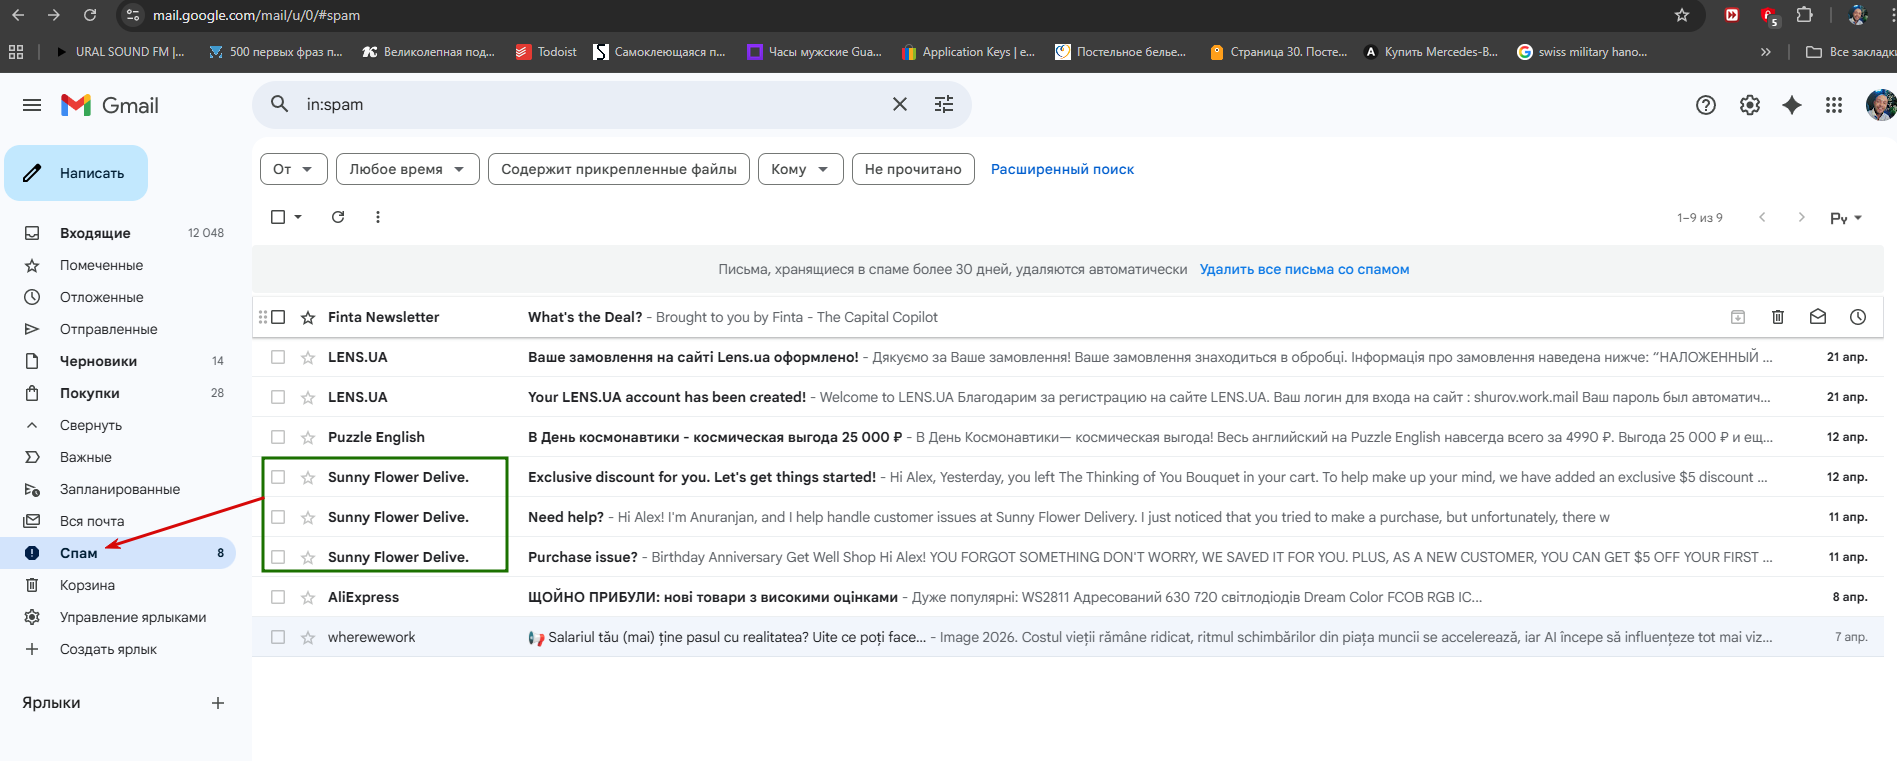The image size is (1897, 761).
Task: Archive the Finta Newsletter email
Action: pyautogui.click(x=1738, y=317)
